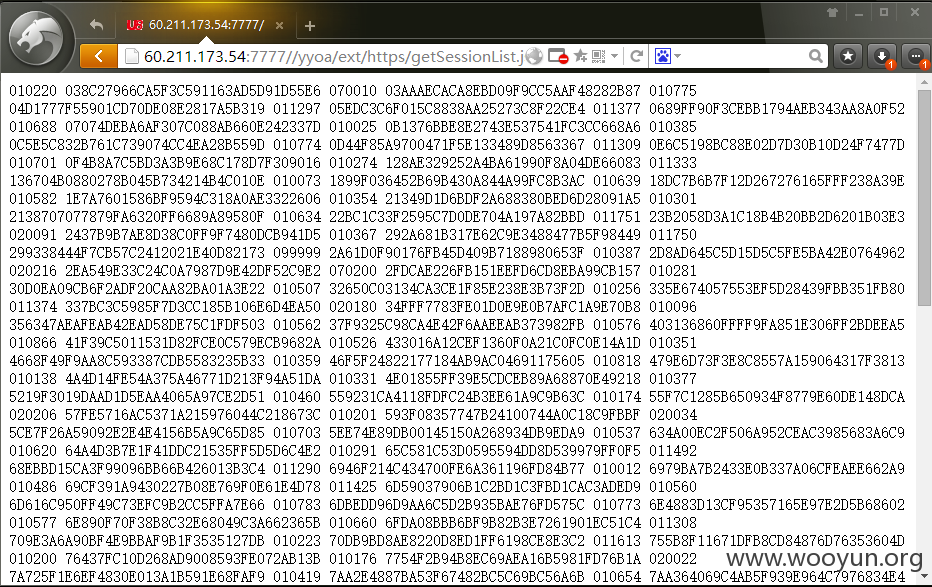Screen dimensions: 932x587
Task: Click user ID 070200 text
Action: 353,271
